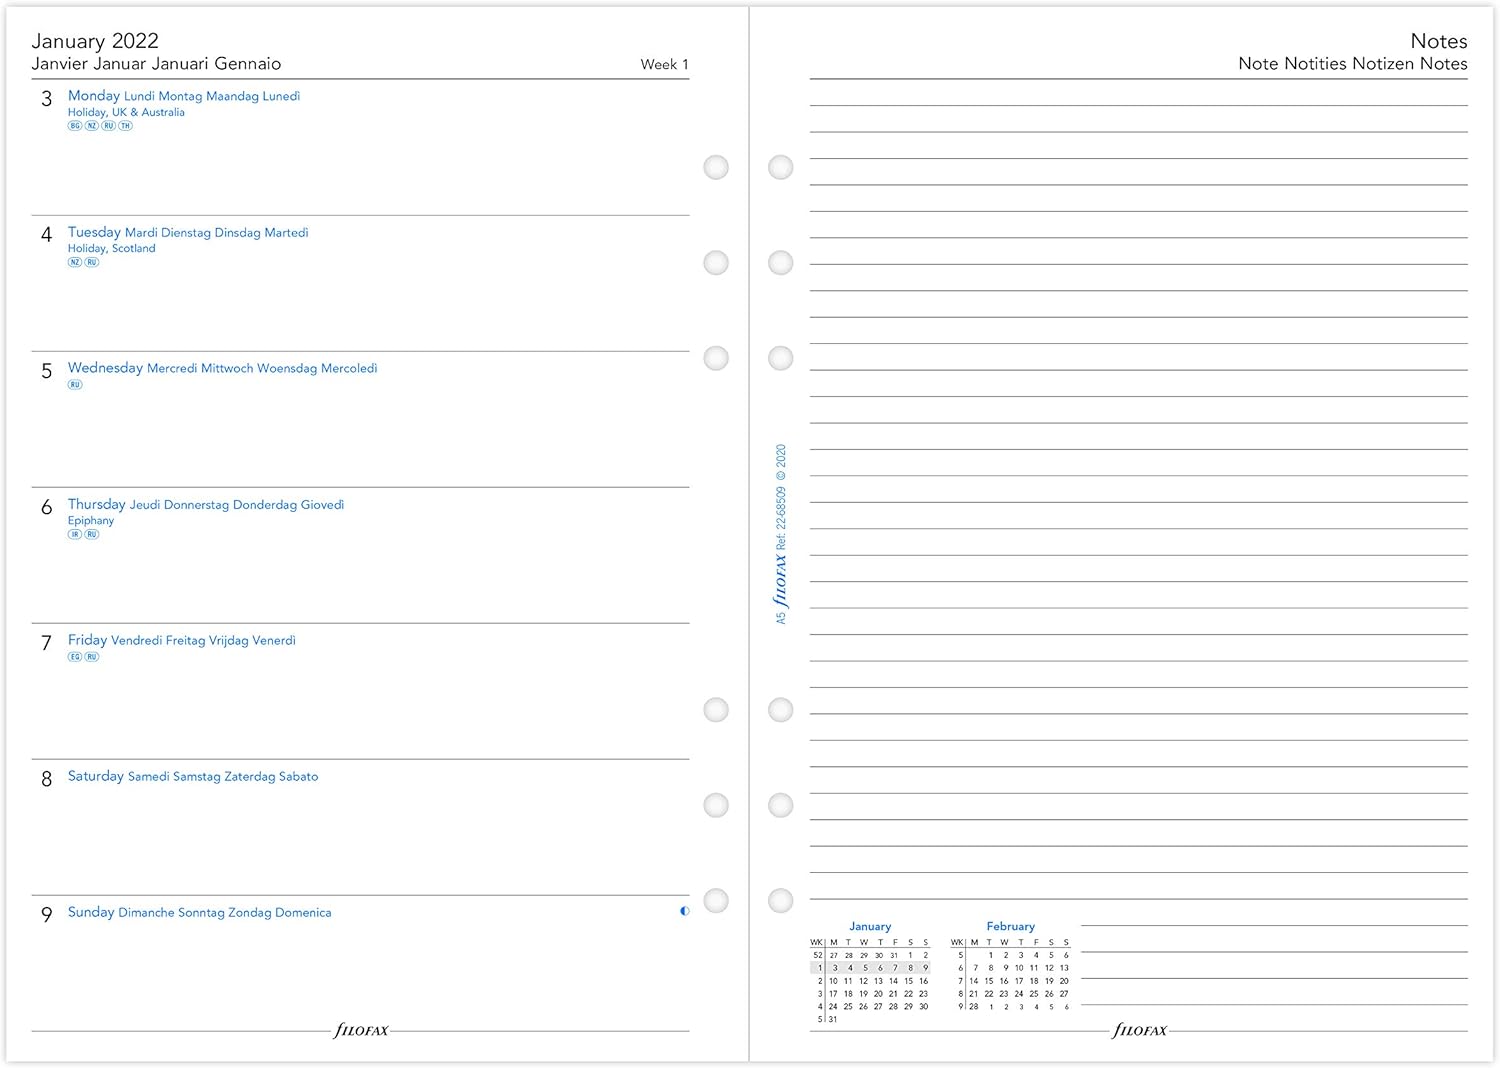This screenshot has height=1068, width=1500.
Task: Click the "Holiday, UK & Australia" text
Action: tap(126, 112)
